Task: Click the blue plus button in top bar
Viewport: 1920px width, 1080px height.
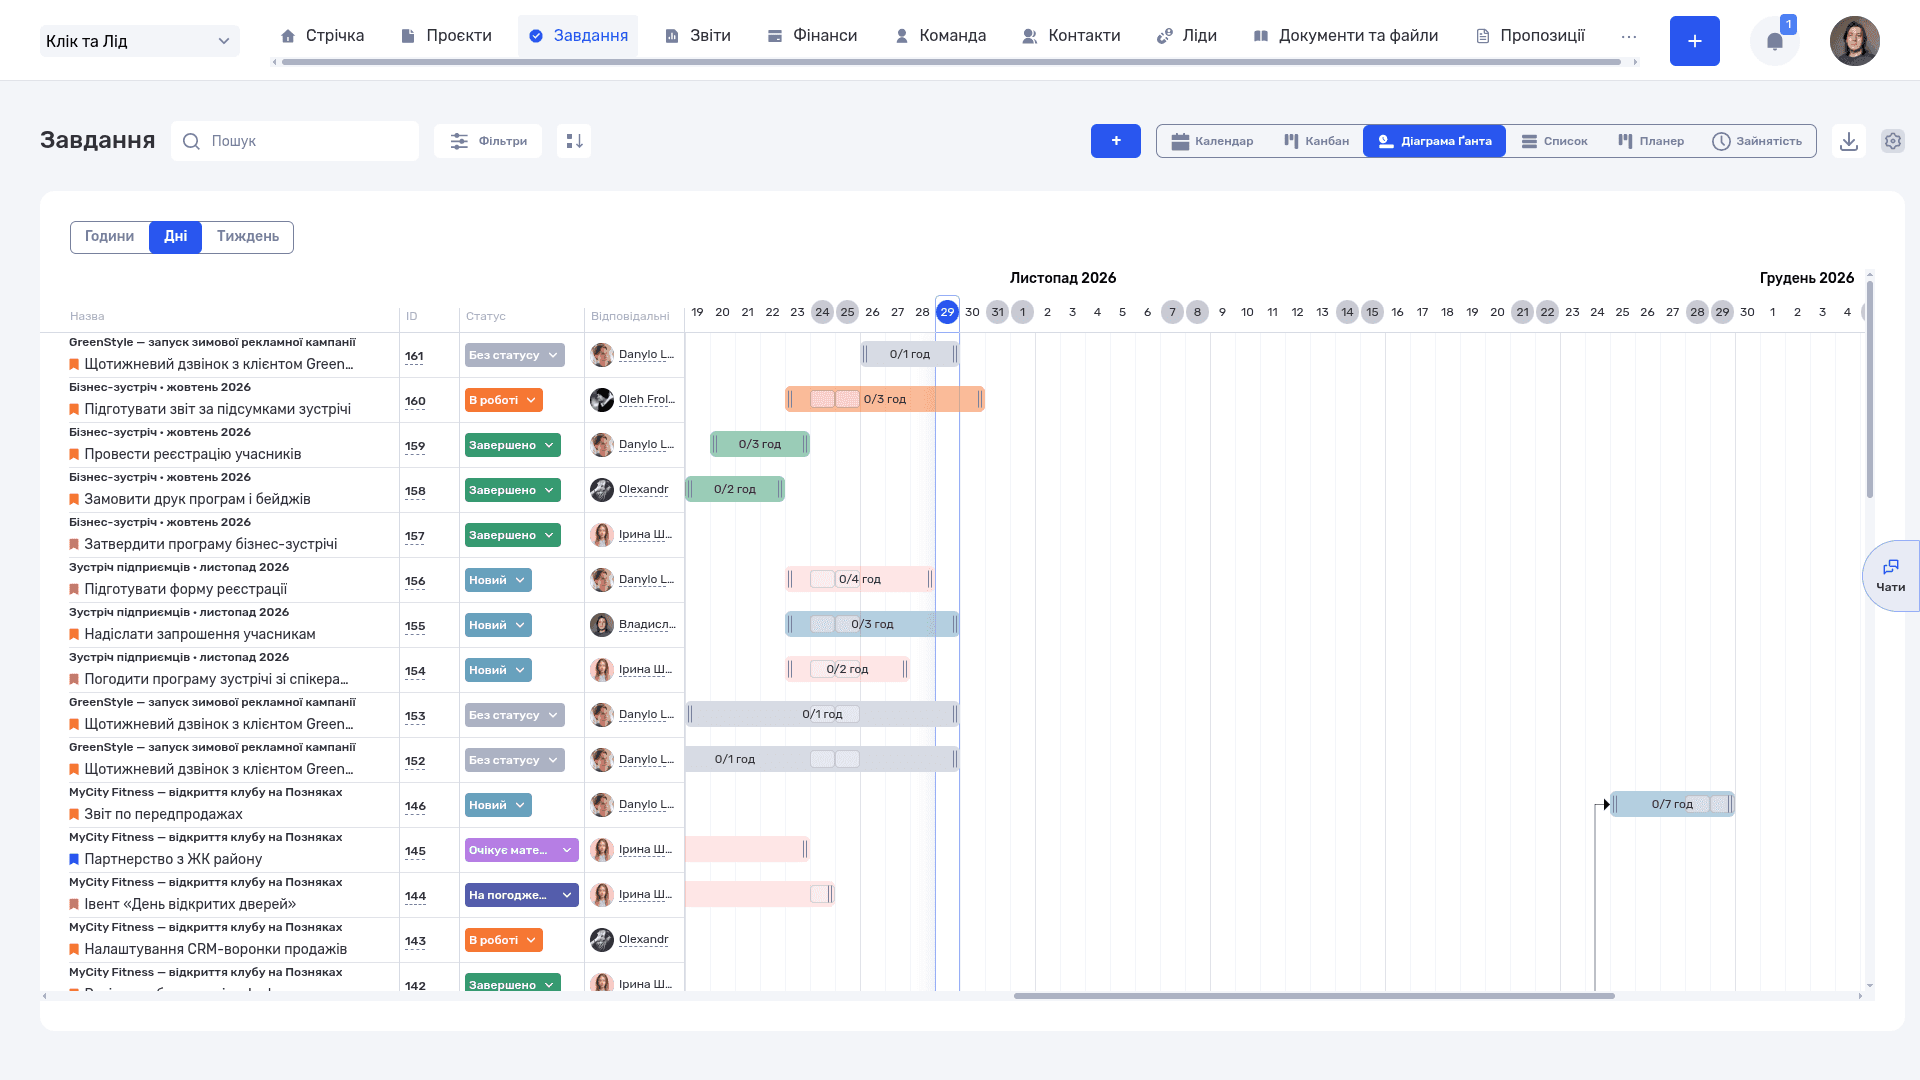Action: tap(1694, 41)
